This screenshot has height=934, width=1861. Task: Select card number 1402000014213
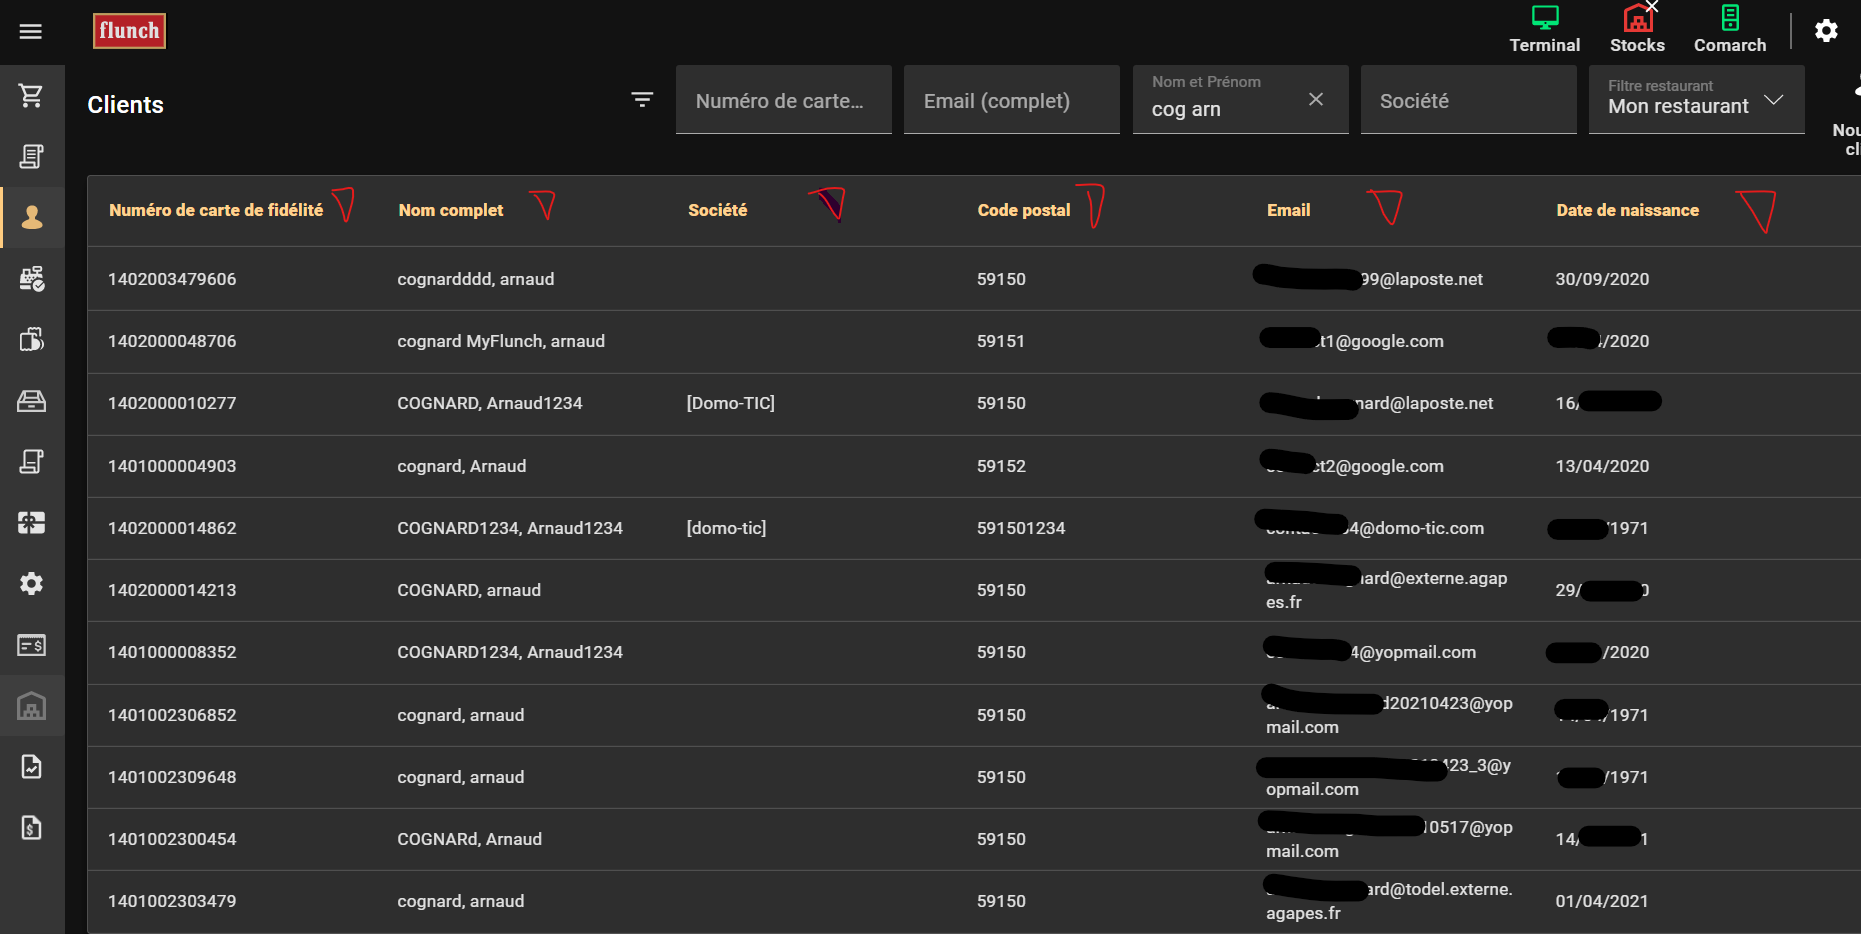point(172,590)
